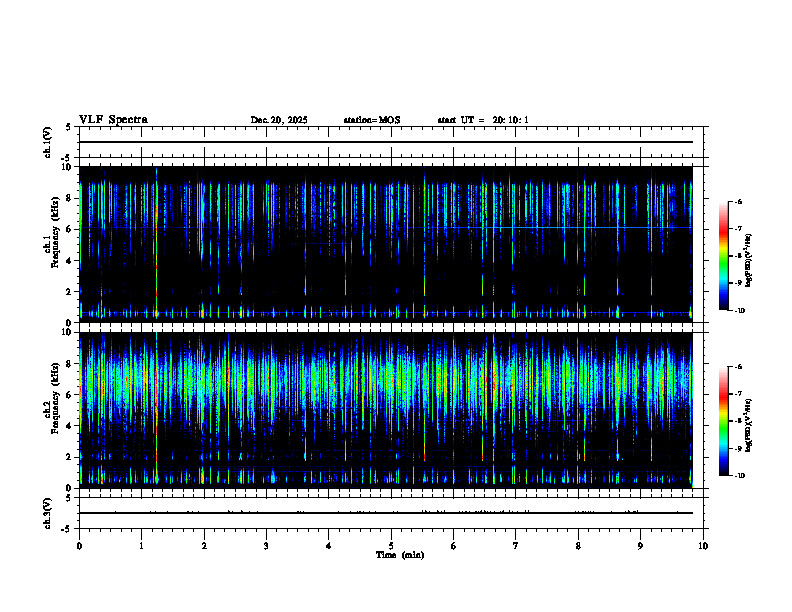Click the "3" minute tick label on the time axis
Viewport: 792px width, 612px height.
coord(266,546)
